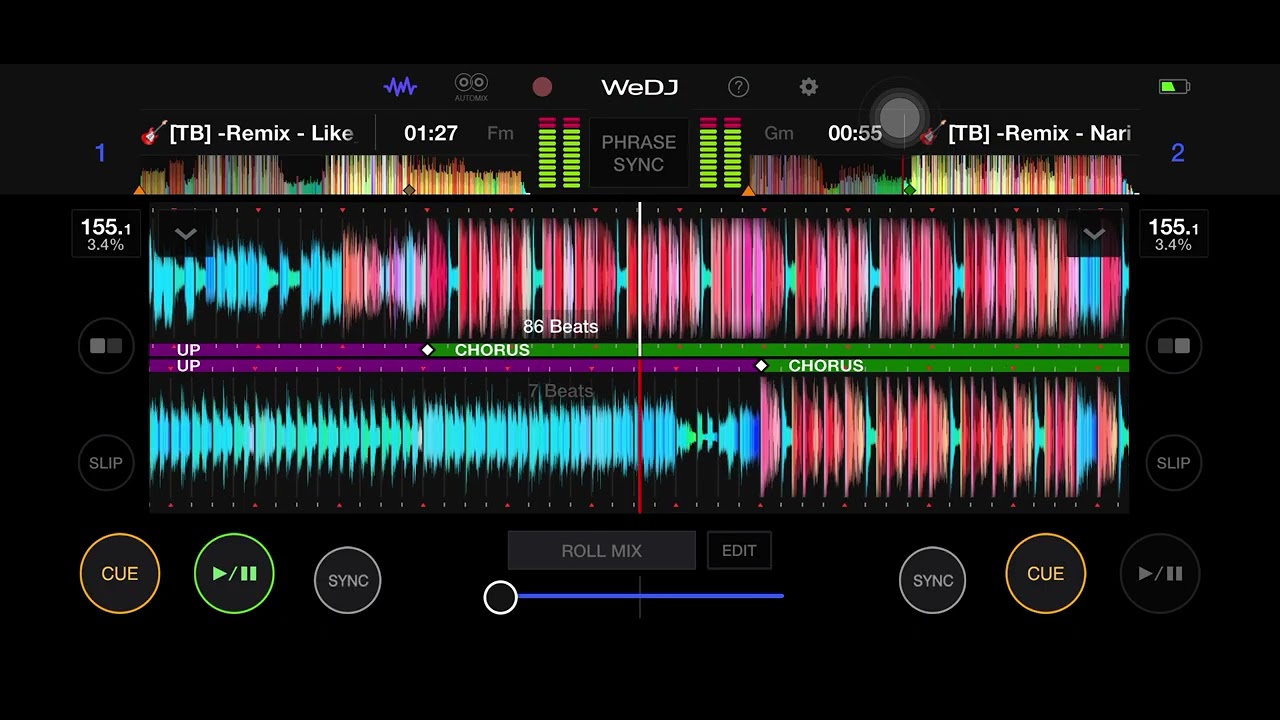Click the guitar icon on deck 1 track
1280x720 pixels.
point(154,133)
